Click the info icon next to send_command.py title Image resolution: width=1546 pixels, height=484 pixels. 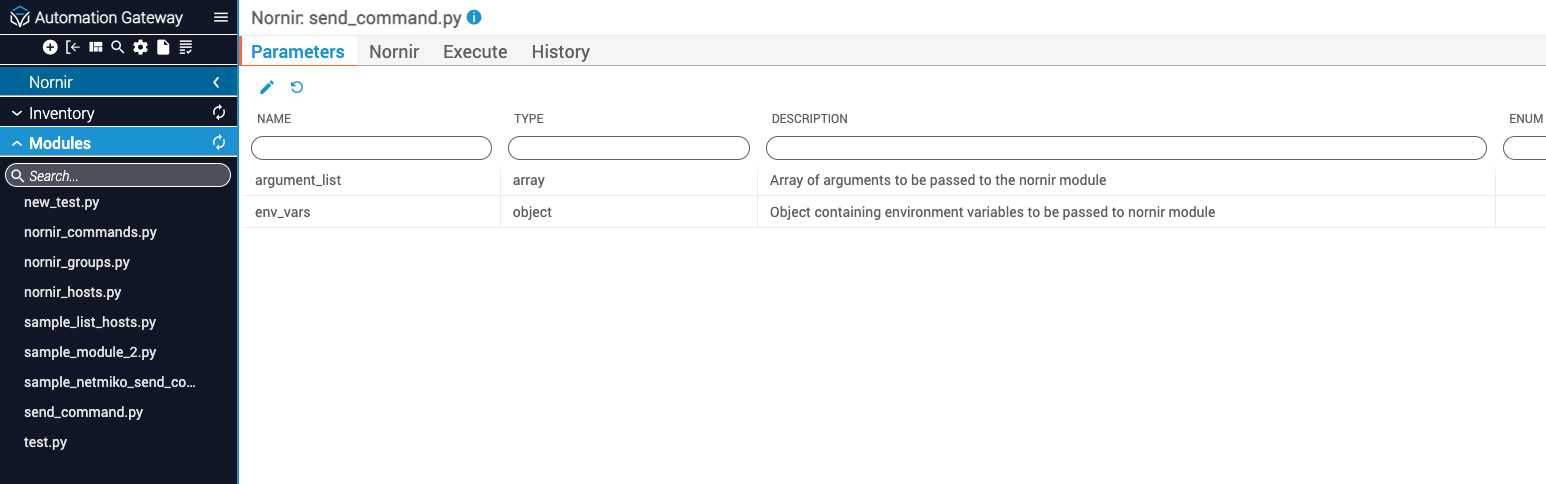click(474, 17)
